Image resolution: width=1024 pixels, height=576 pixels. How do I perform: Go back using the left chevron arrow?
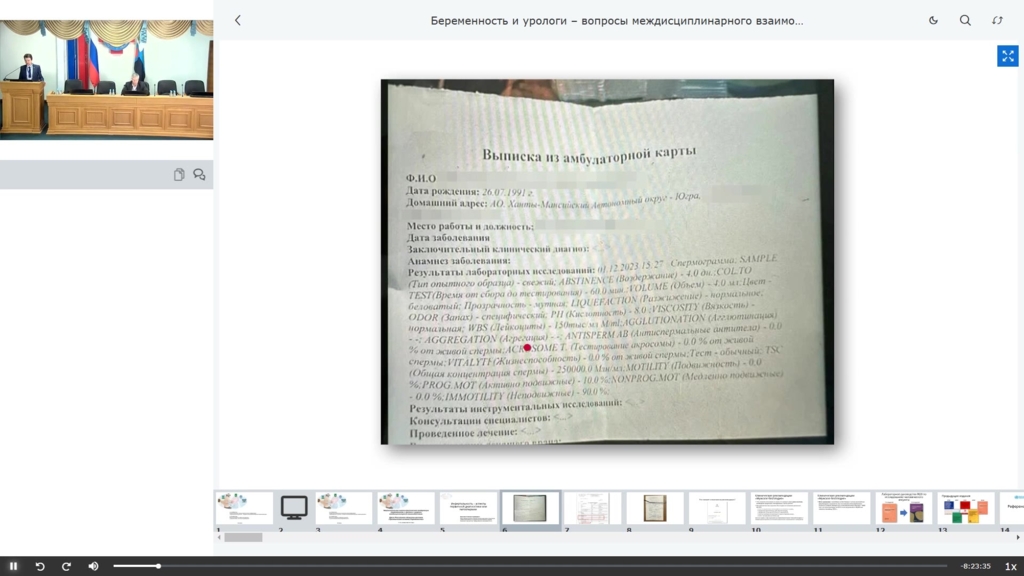coord(238,20)
